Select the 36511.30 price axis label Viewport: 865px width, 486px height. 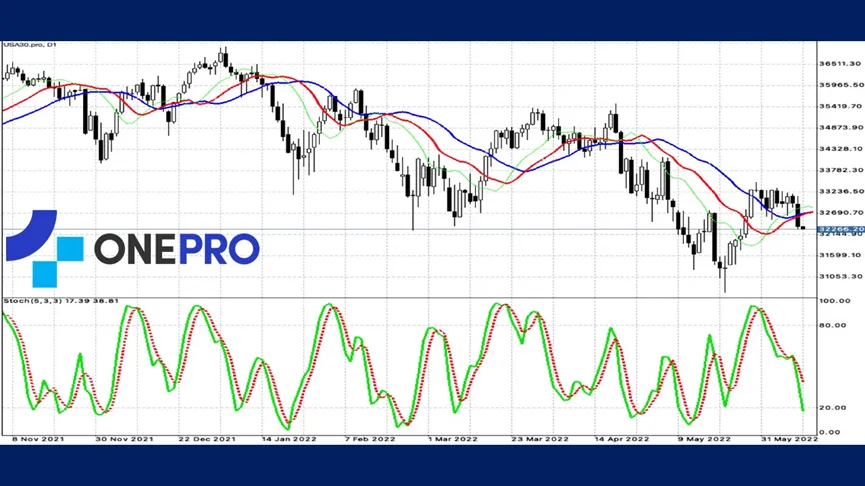pos(840,64)
